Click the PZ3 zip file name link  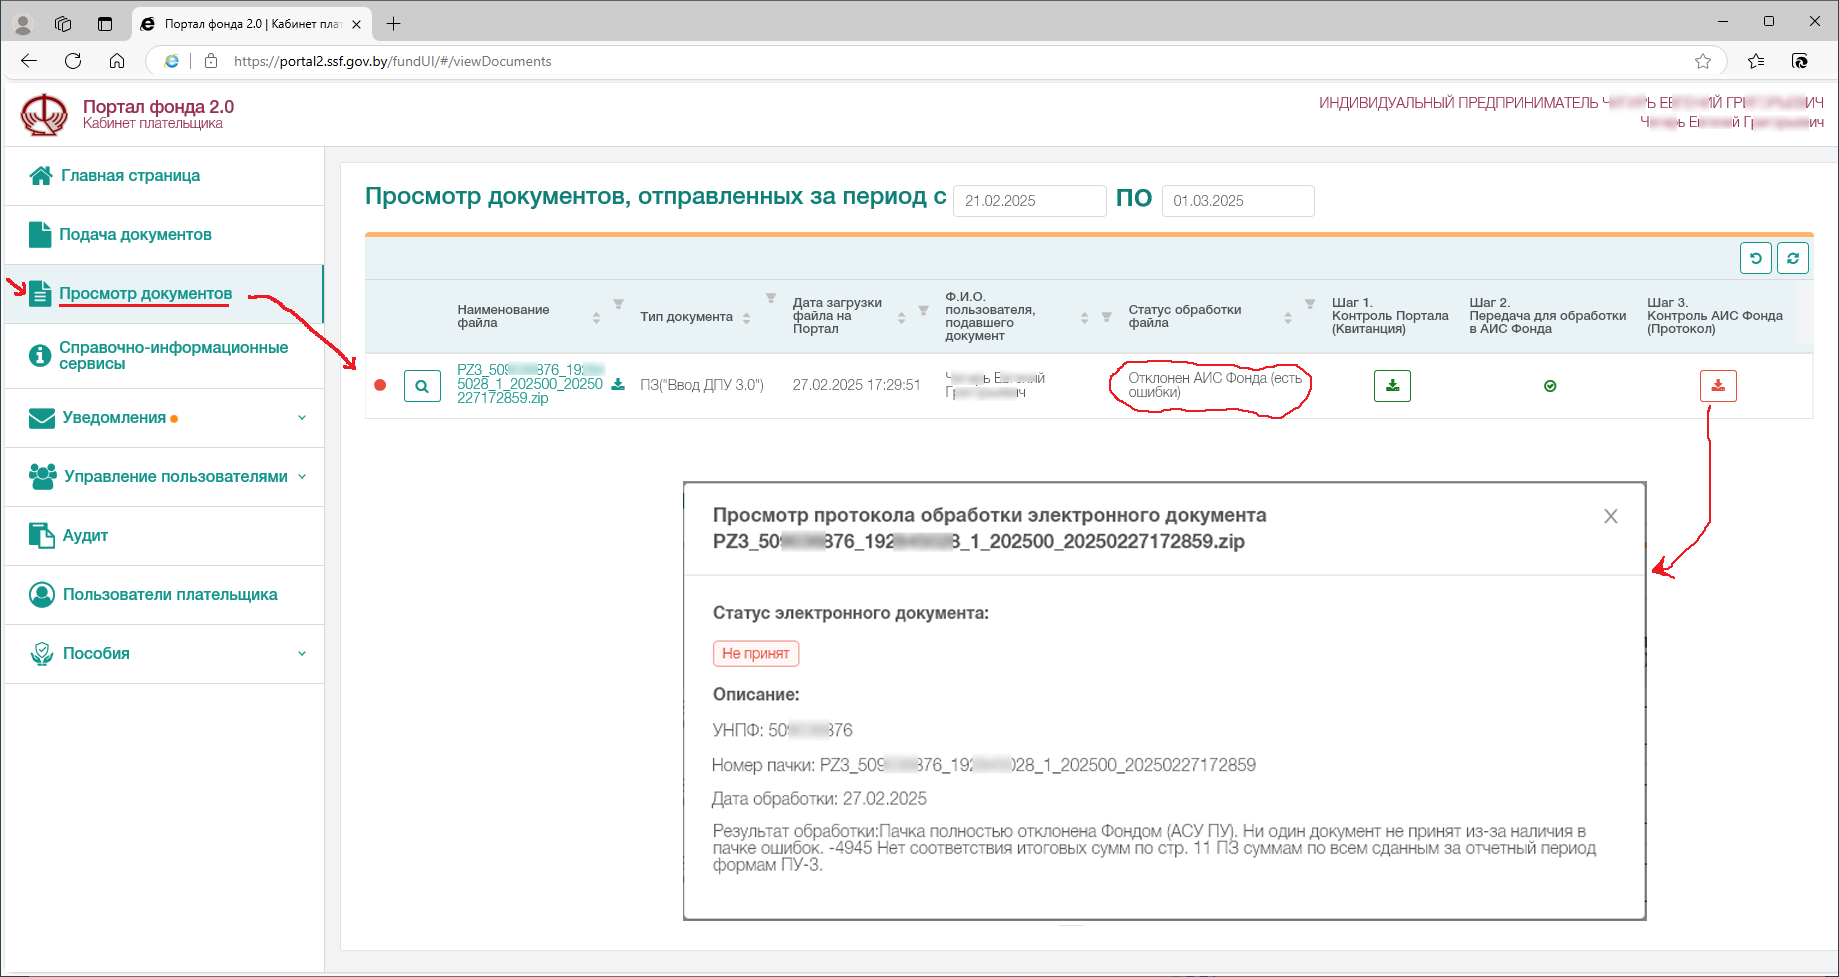point(530,384)
